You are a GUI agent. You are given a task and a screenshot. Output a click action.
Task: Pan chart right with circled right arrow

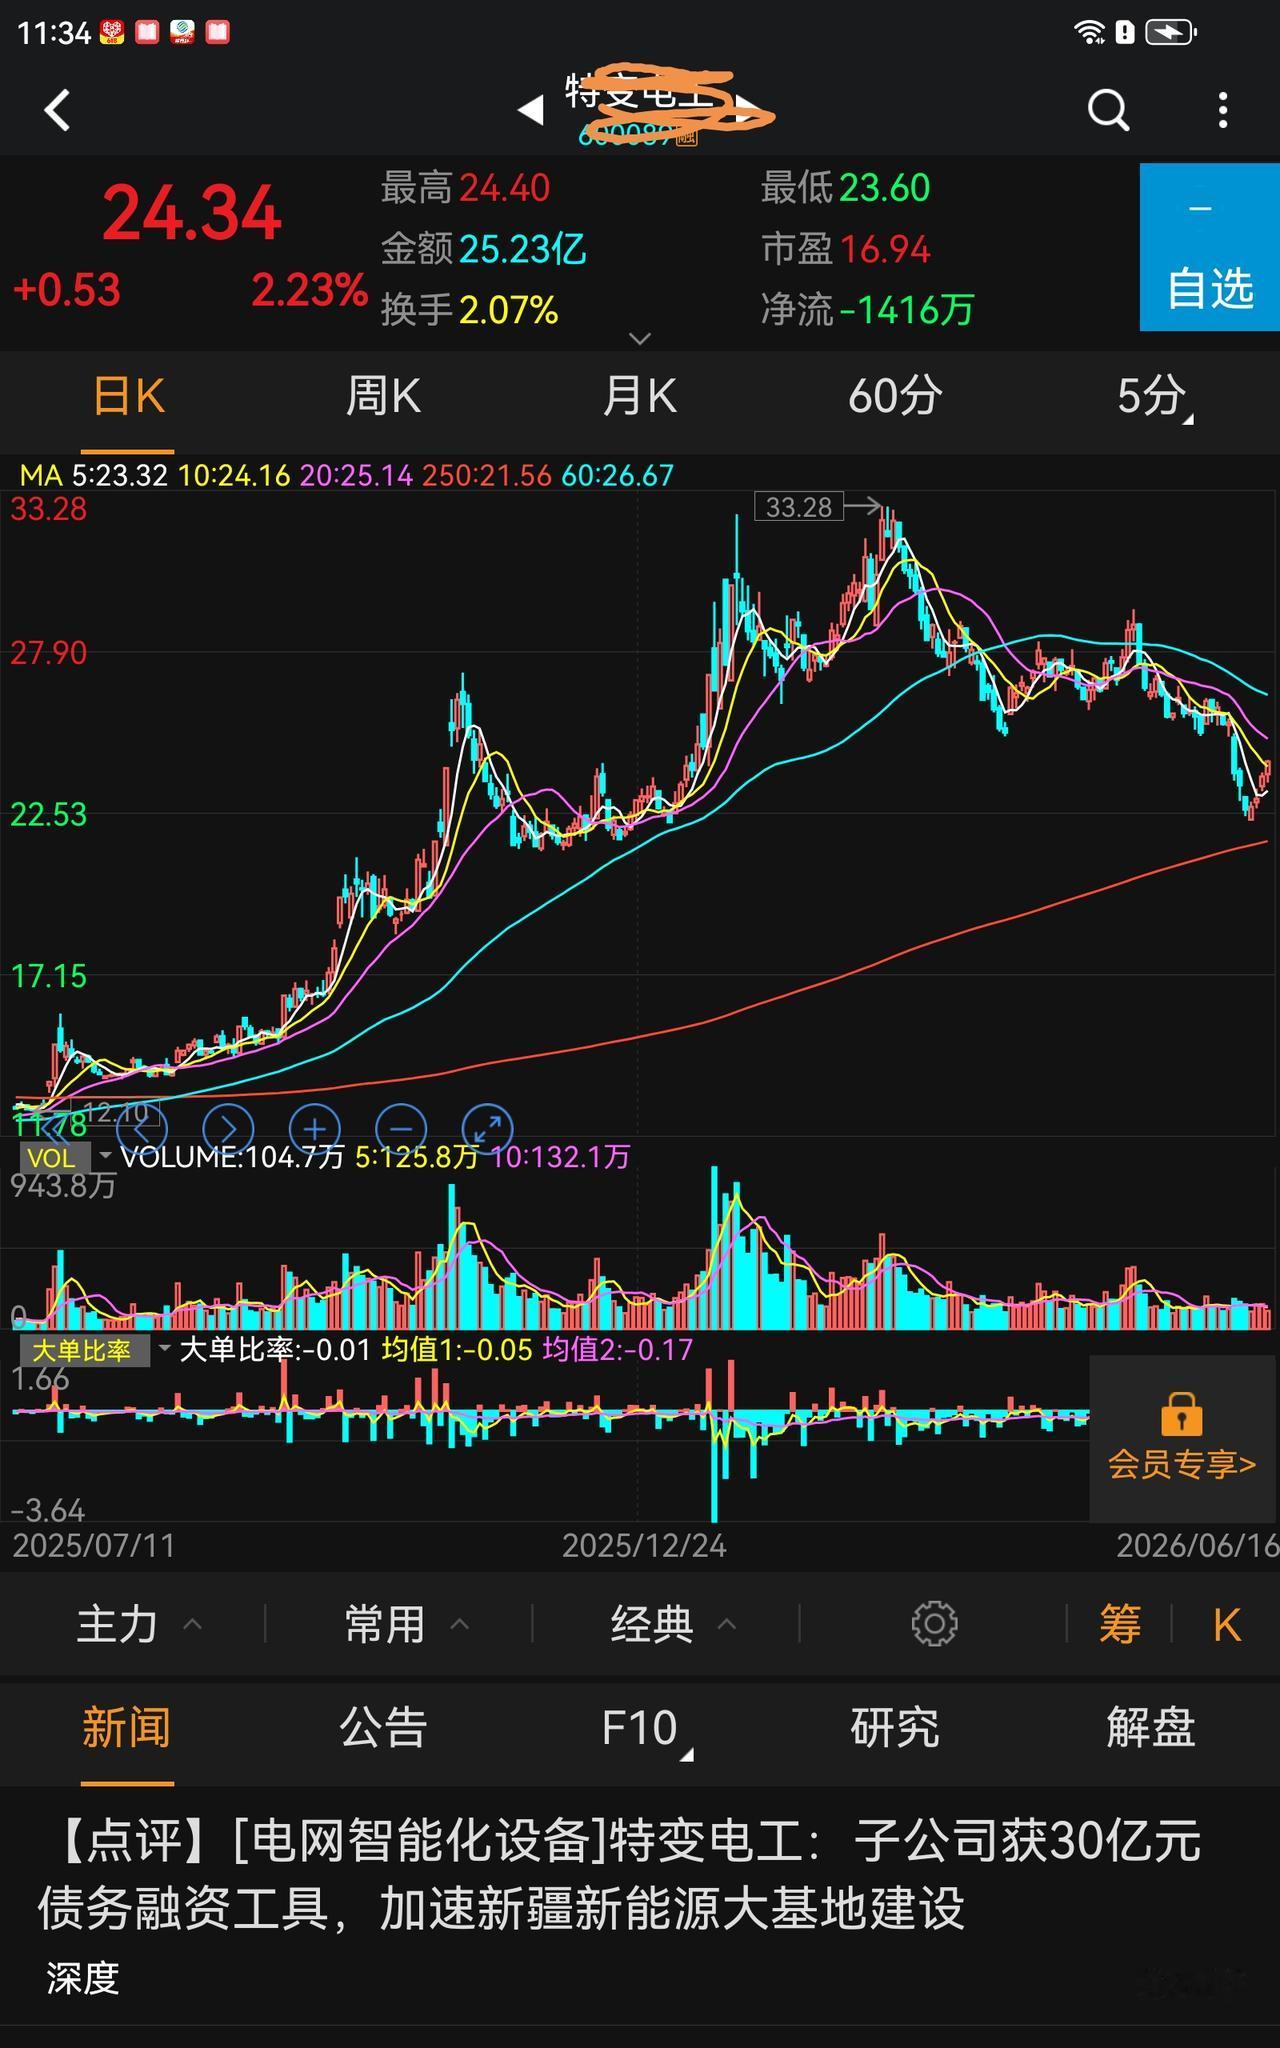tap(228, 1130)
